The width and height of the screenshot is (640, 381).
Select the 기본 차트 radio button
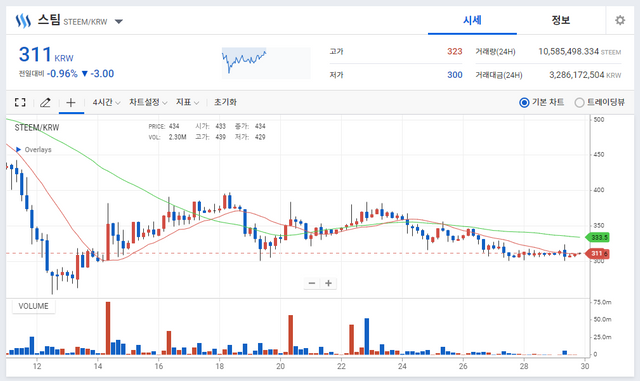(x=524, y=102)
